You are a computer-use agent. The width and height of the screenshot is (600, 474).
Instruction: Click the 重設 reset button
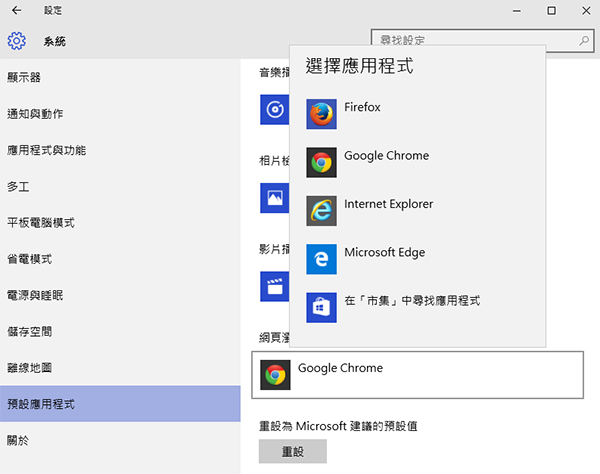293,451
